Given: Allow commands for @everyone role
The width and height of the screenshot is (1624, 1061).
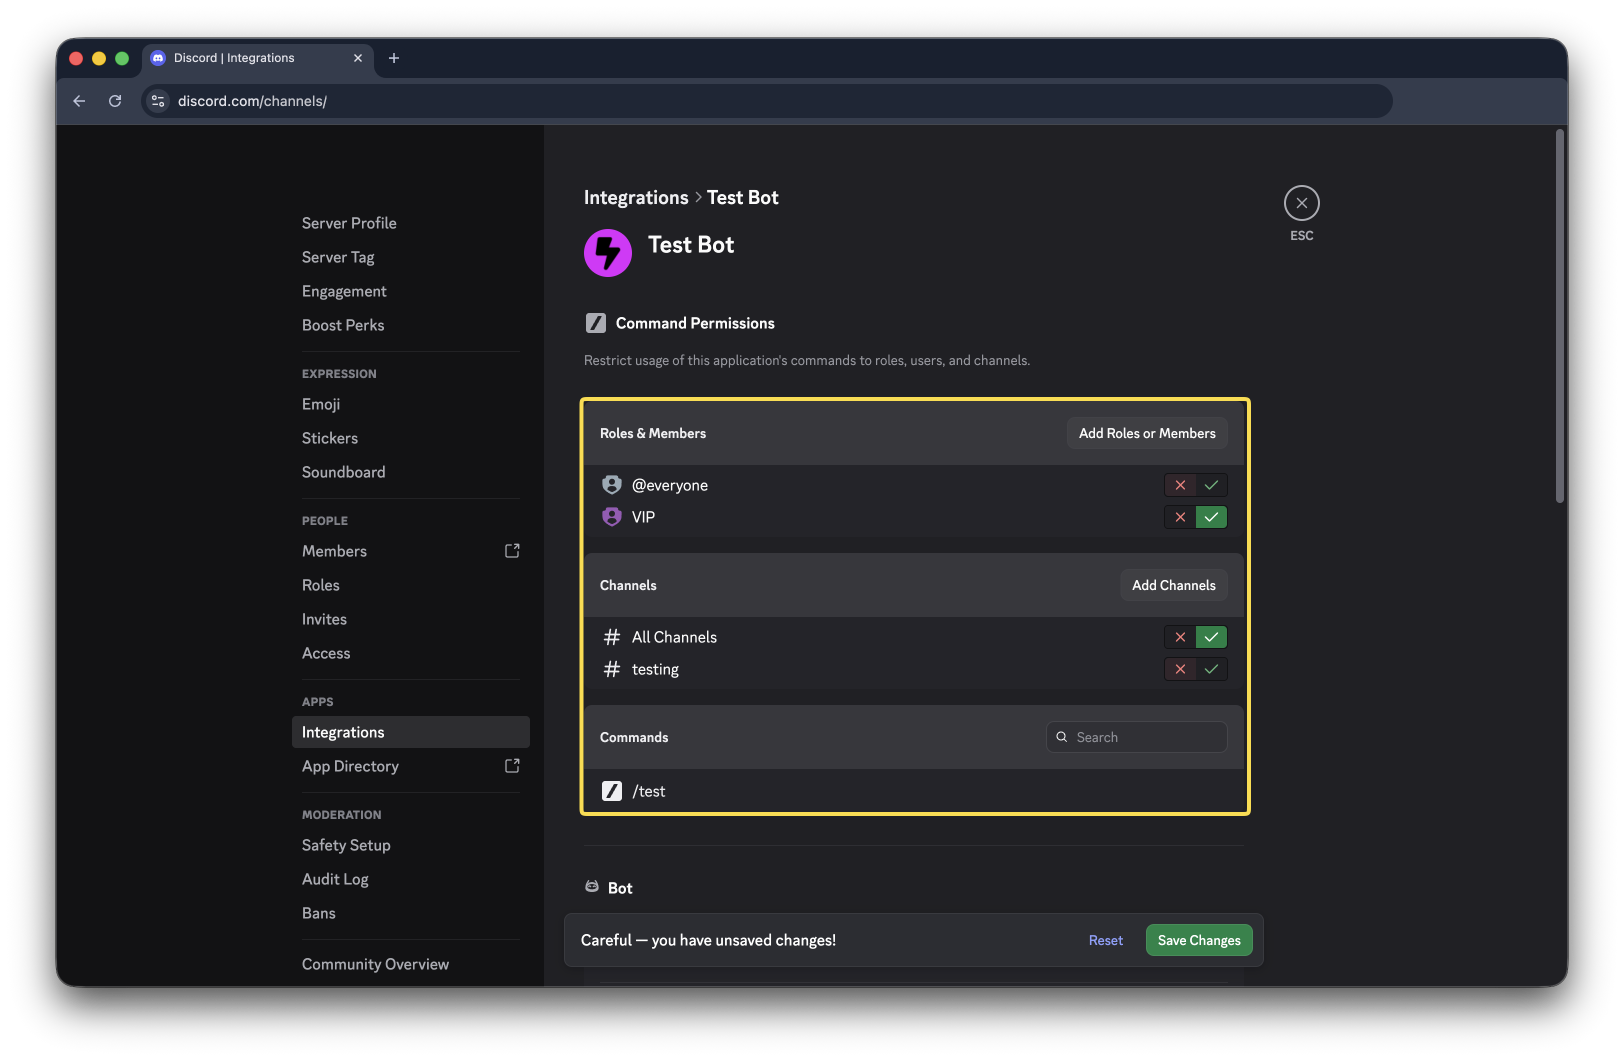Looking at the screenshot, I should coord(1211,485).
